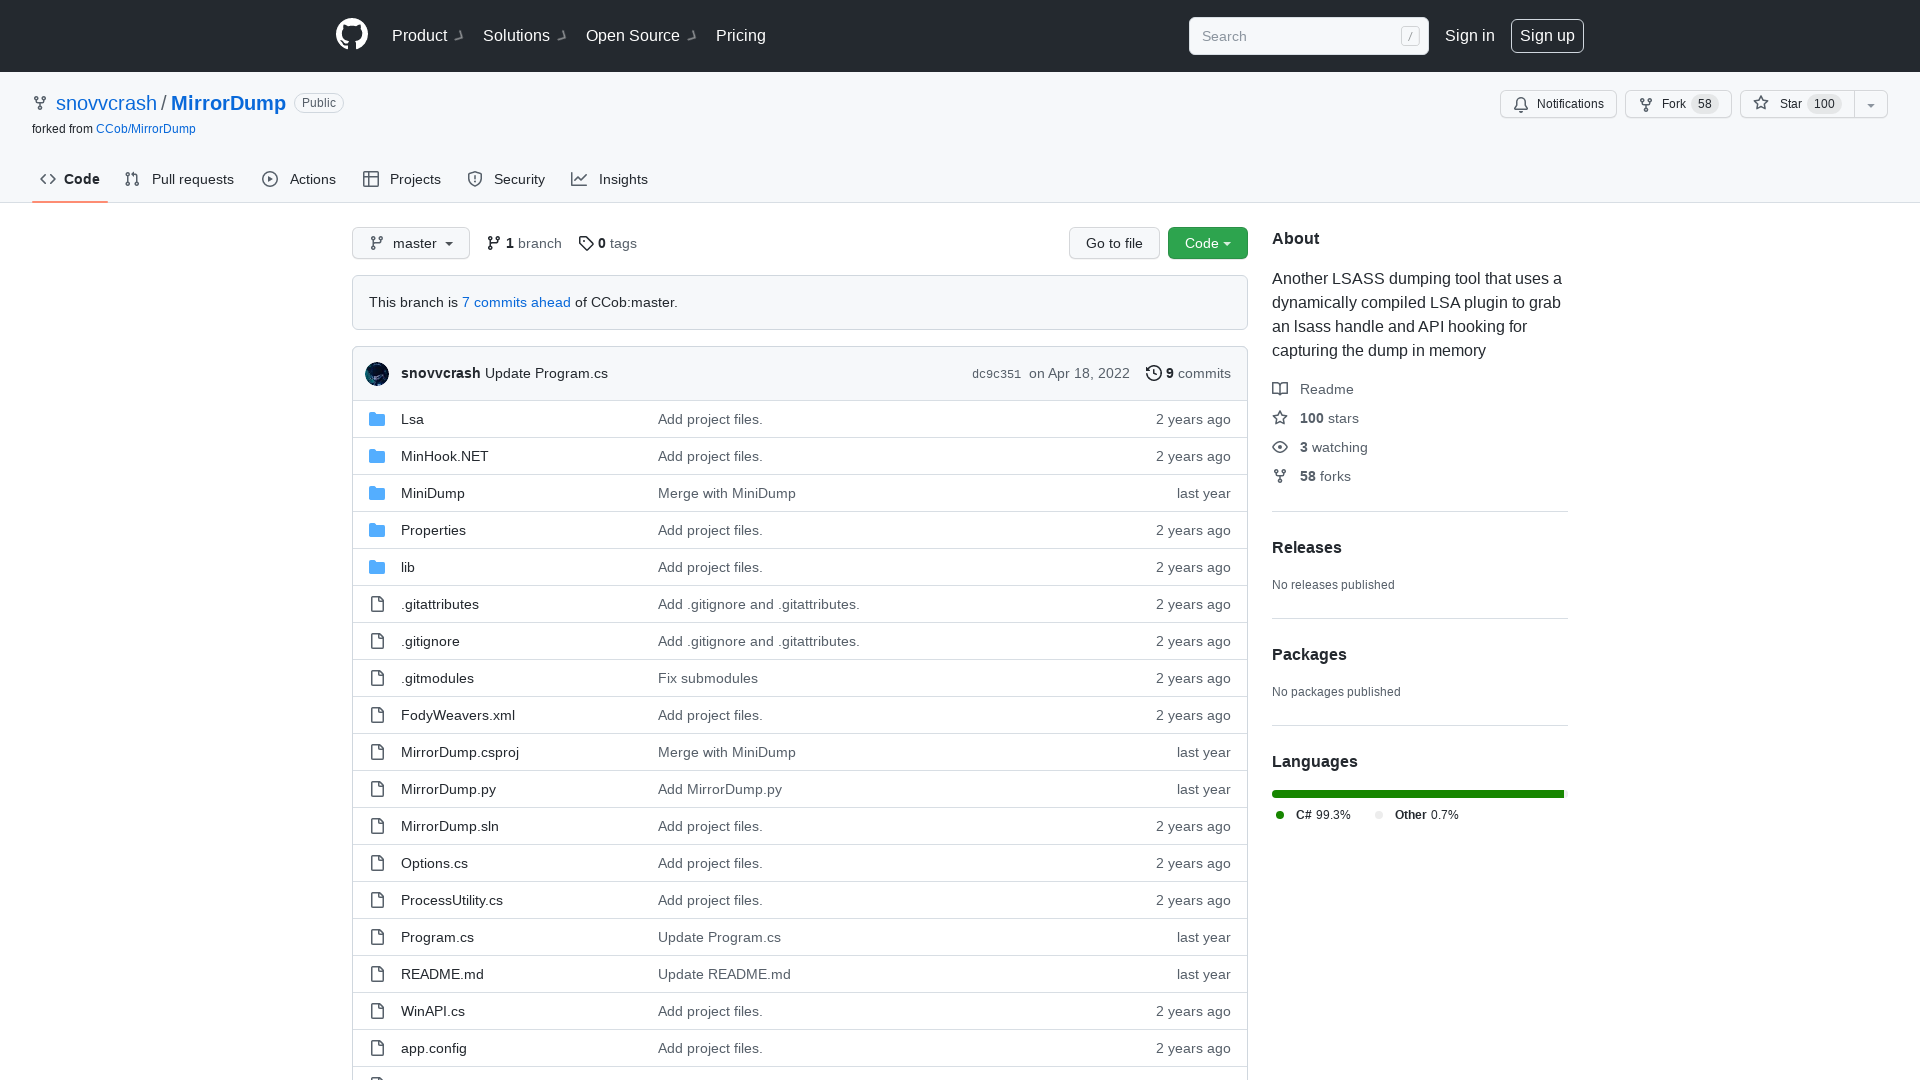Open the Pricing page
The height and width of the screenshot is (1080, 1920).
pos(741,36)
